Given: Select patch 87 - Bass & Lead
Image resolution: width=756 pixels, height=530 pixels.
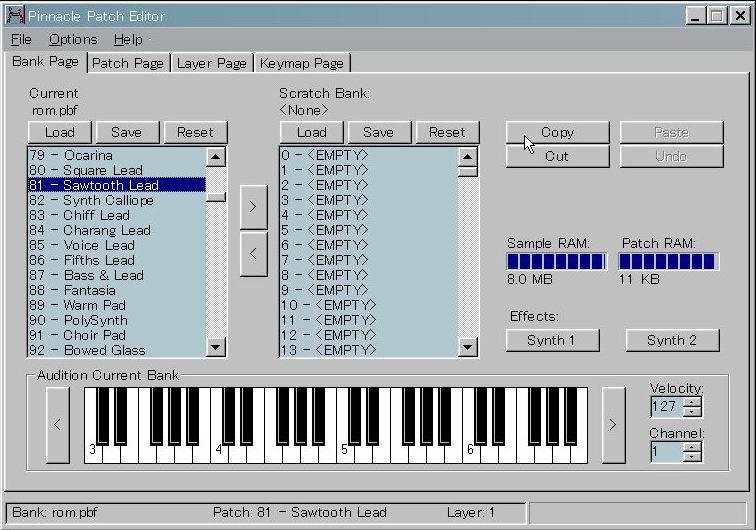Looking at the screenshot, I should coord(117,275).
